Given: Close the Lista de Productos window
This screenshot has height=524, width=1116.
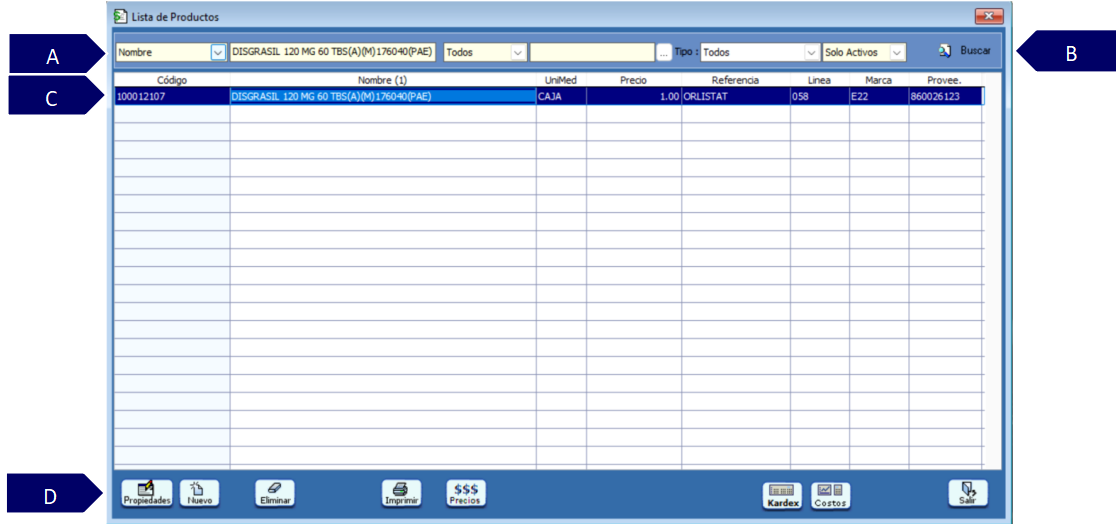Looking at the screenshot, I should 989,16.
